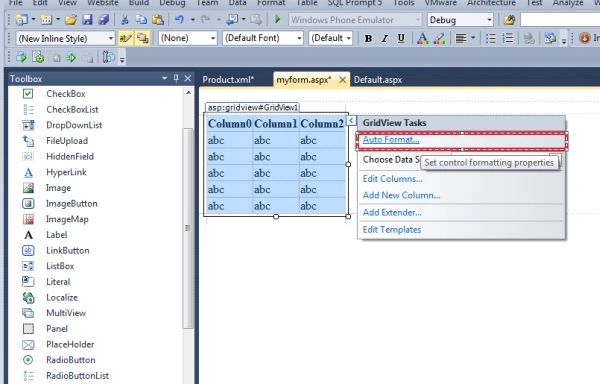Open the Windows Phone Emulator dropdown
The width and height of the screenshot is (600, 384).
pos(417,20)
